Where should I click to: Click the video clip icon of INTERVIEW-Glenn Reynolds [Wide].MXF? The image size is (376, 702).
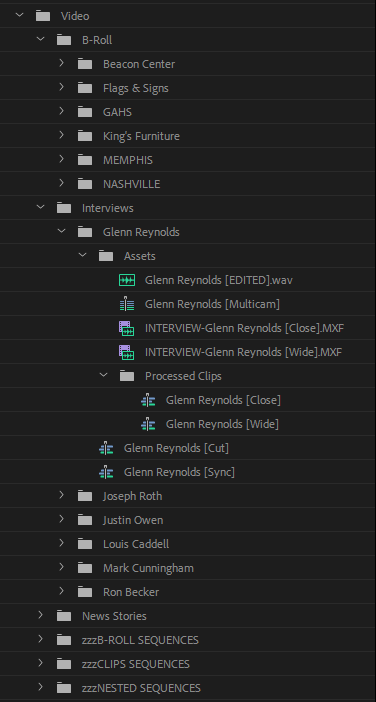coord(127,352)
